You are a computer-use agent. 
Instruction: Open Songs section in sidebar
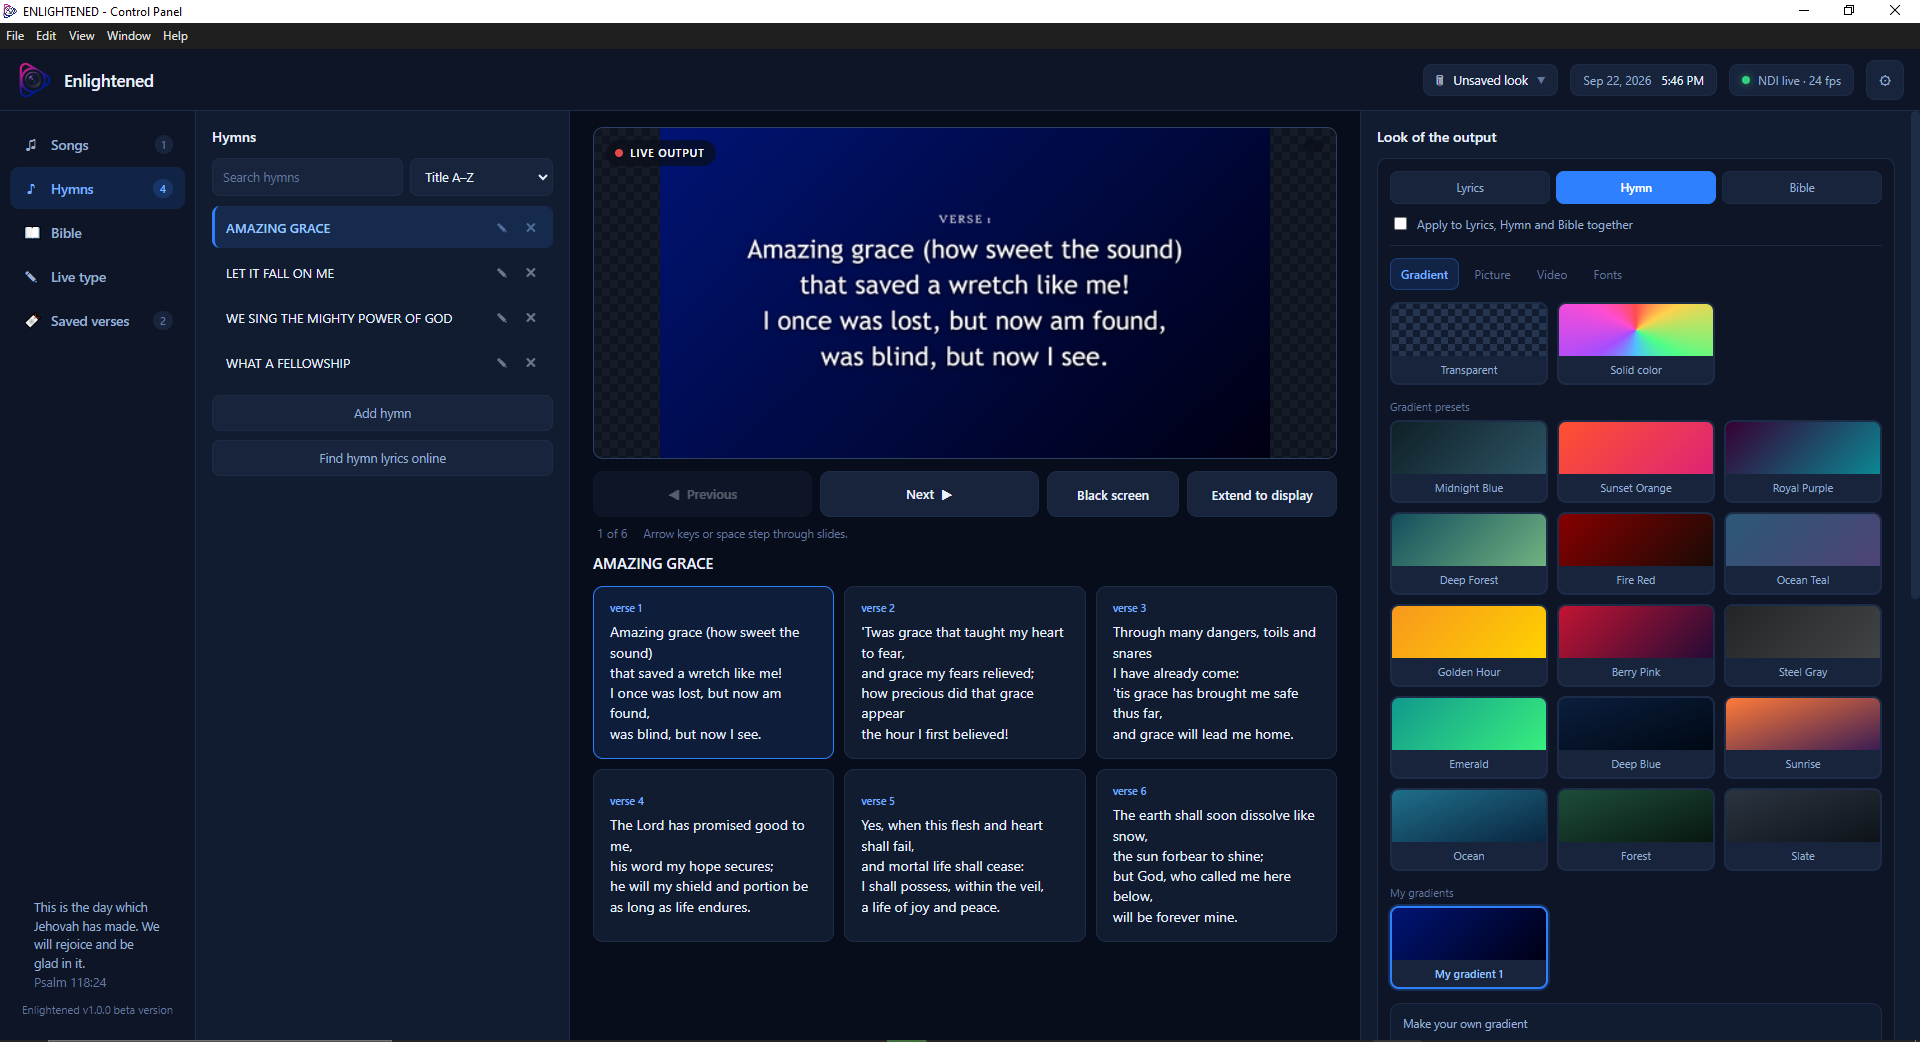pyautogui.click(x=97, y=145)
